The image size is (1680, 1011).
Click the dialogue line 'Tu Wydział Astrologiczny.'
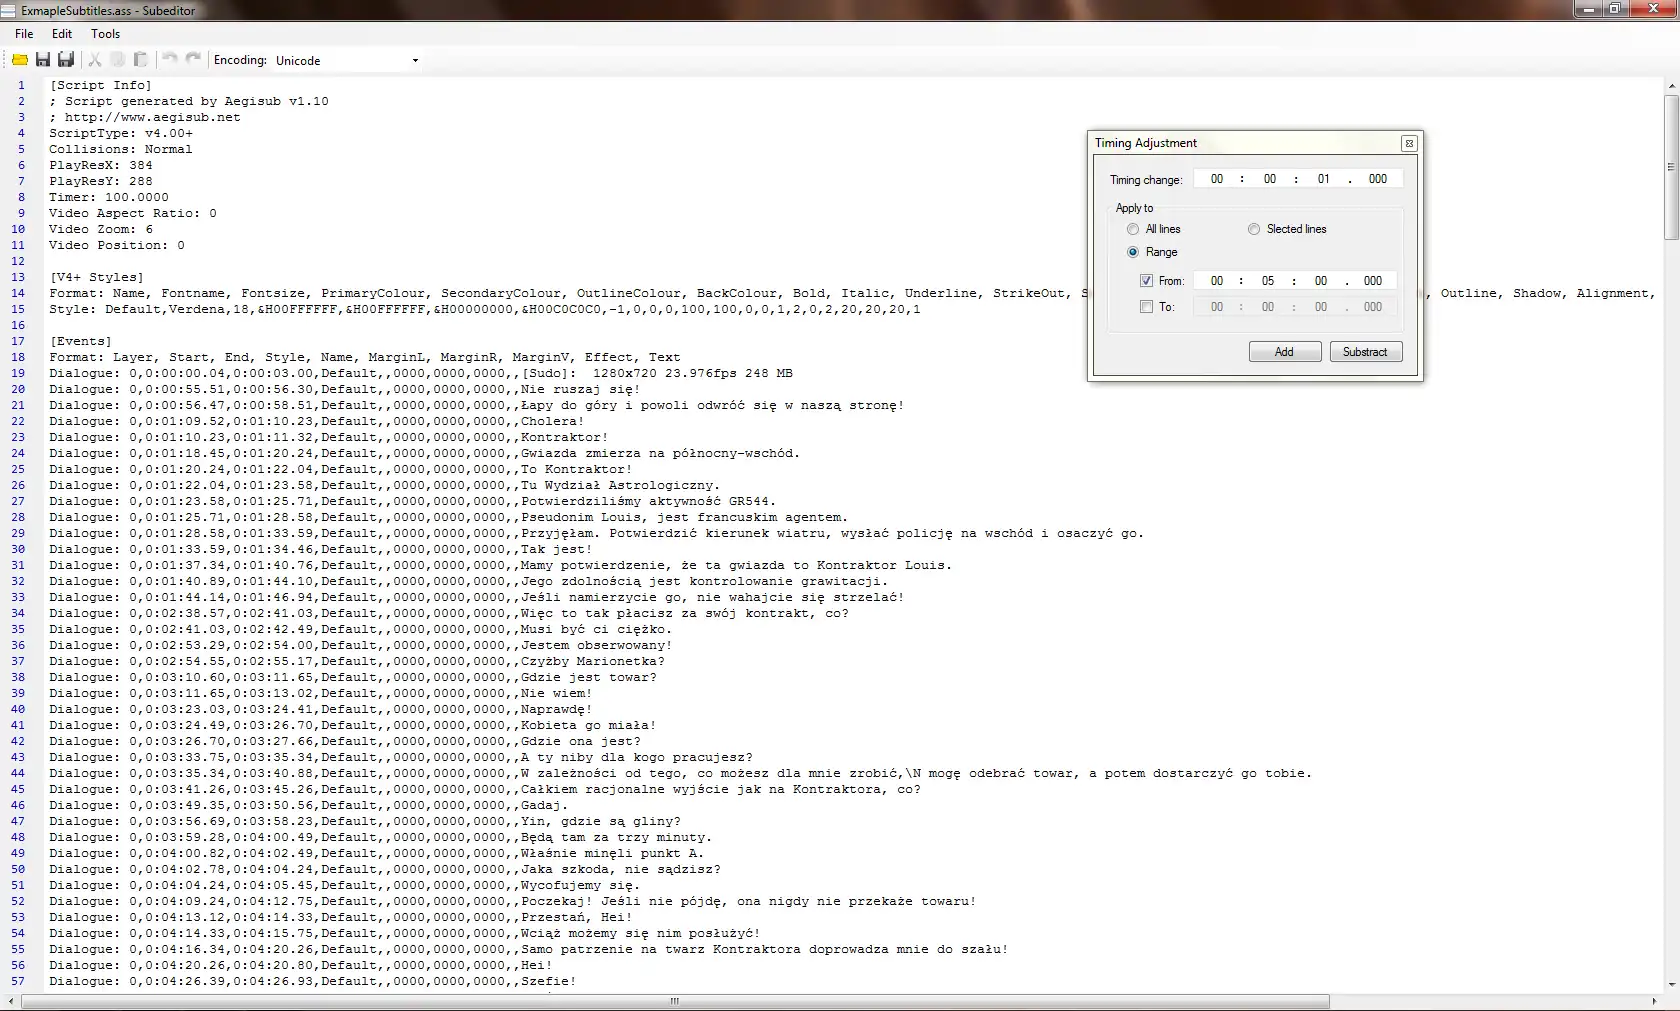coord(385,486)
